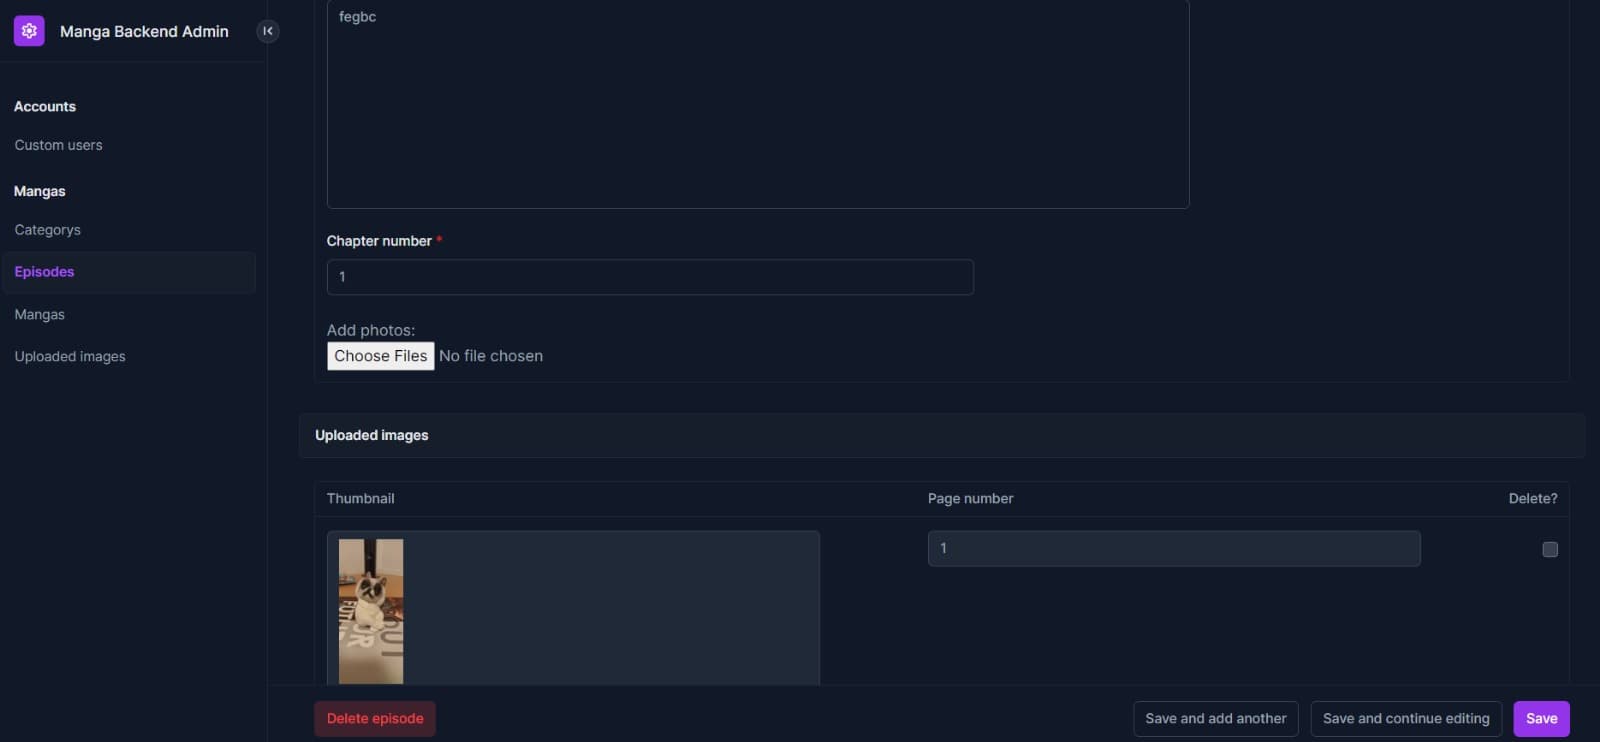Focus the text area containing 'fegbc'
1600x742 pixels.
[757, 105]
